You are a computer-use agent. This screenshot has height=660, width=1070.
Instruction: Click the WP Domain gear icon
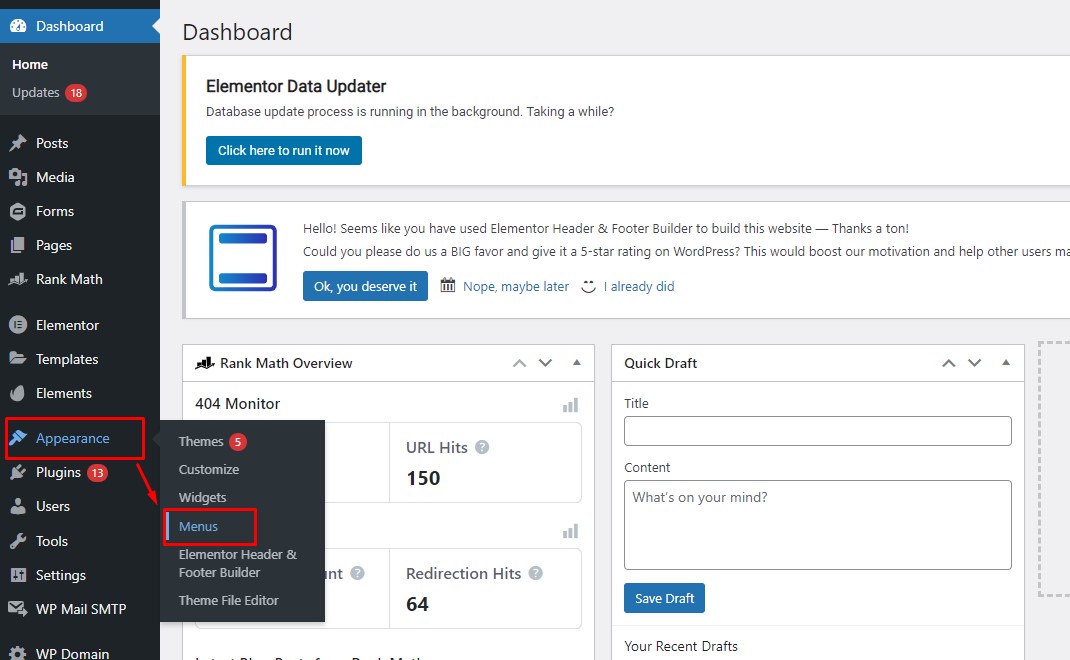pyautogui.click(x=18, y=653)
